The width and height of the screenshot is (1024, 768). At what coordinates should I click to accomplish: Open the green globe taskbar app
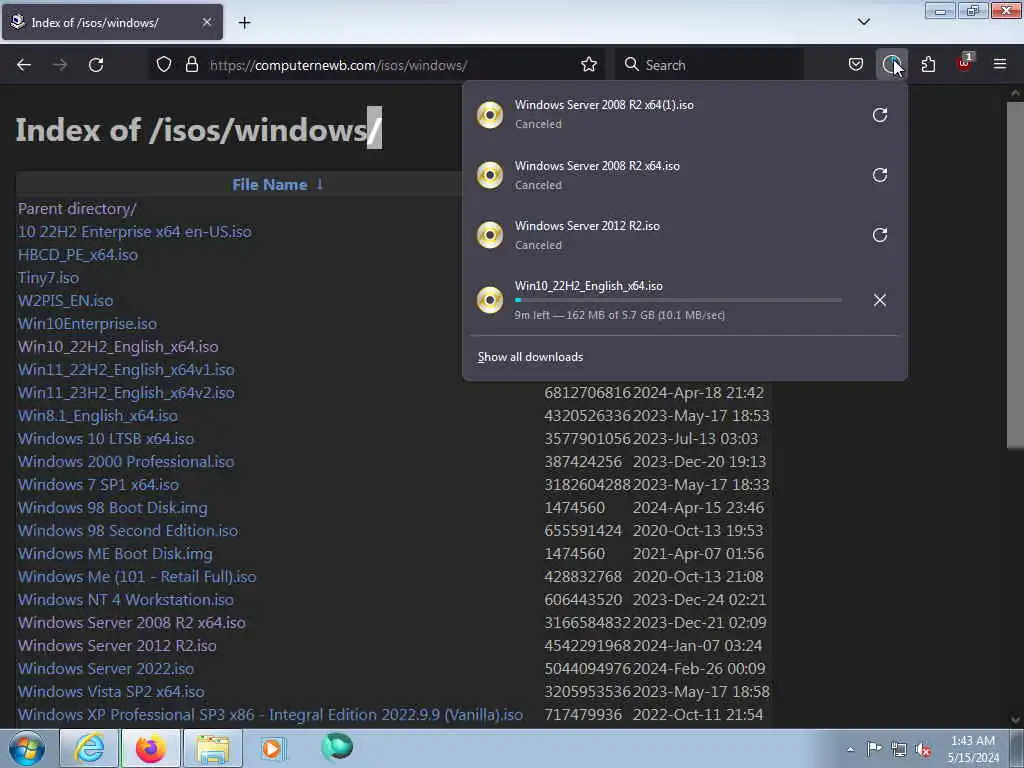337,747
